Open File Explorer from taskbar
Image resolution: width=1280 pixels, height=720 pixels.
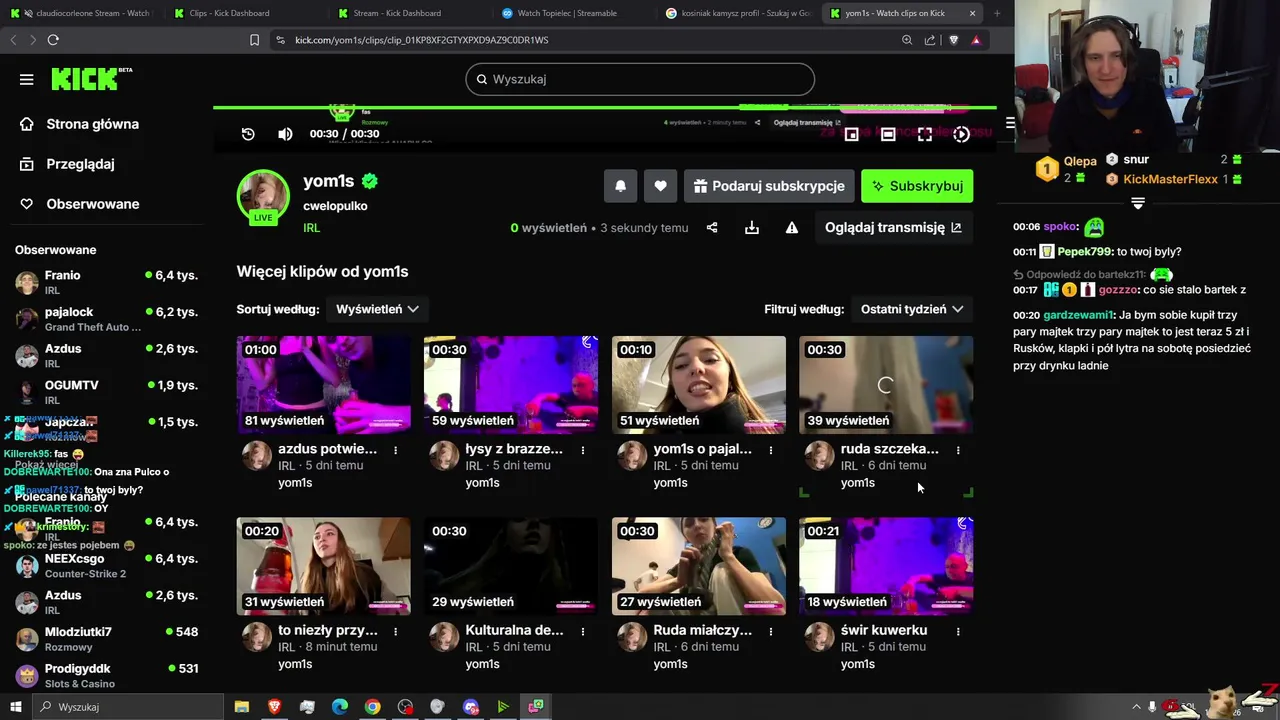click(x=242, y=707)
